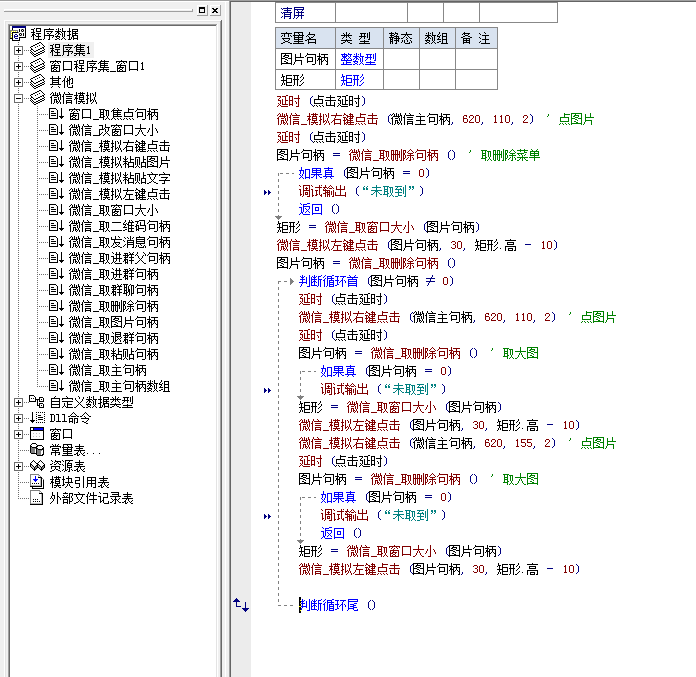Click the first 返回 () statement

(319, 209)
